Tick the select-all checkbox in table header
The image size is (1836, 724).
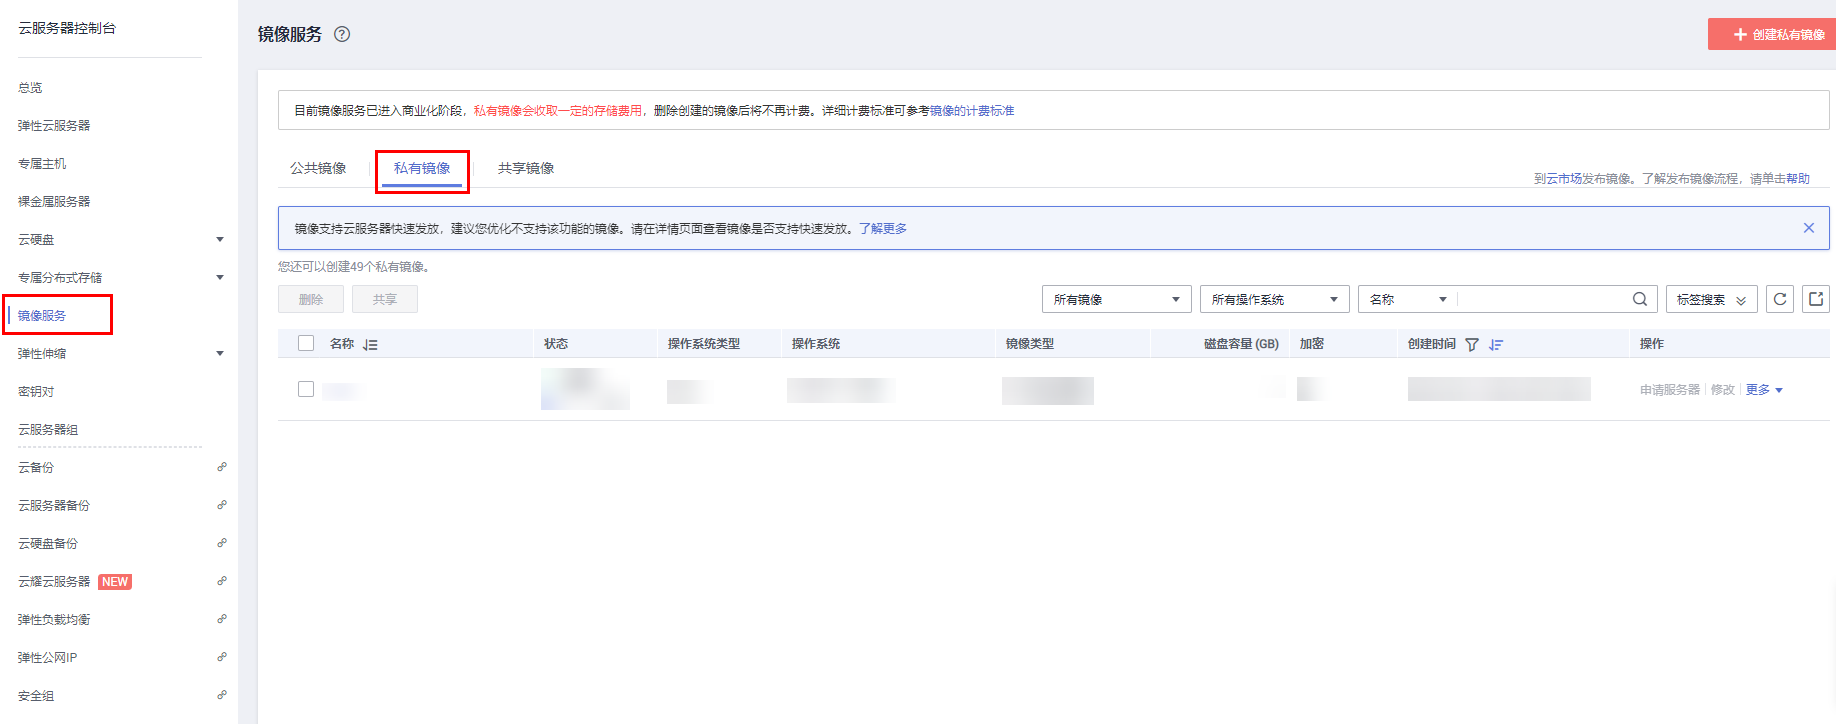pyautogui.click(x=306, y=343)
